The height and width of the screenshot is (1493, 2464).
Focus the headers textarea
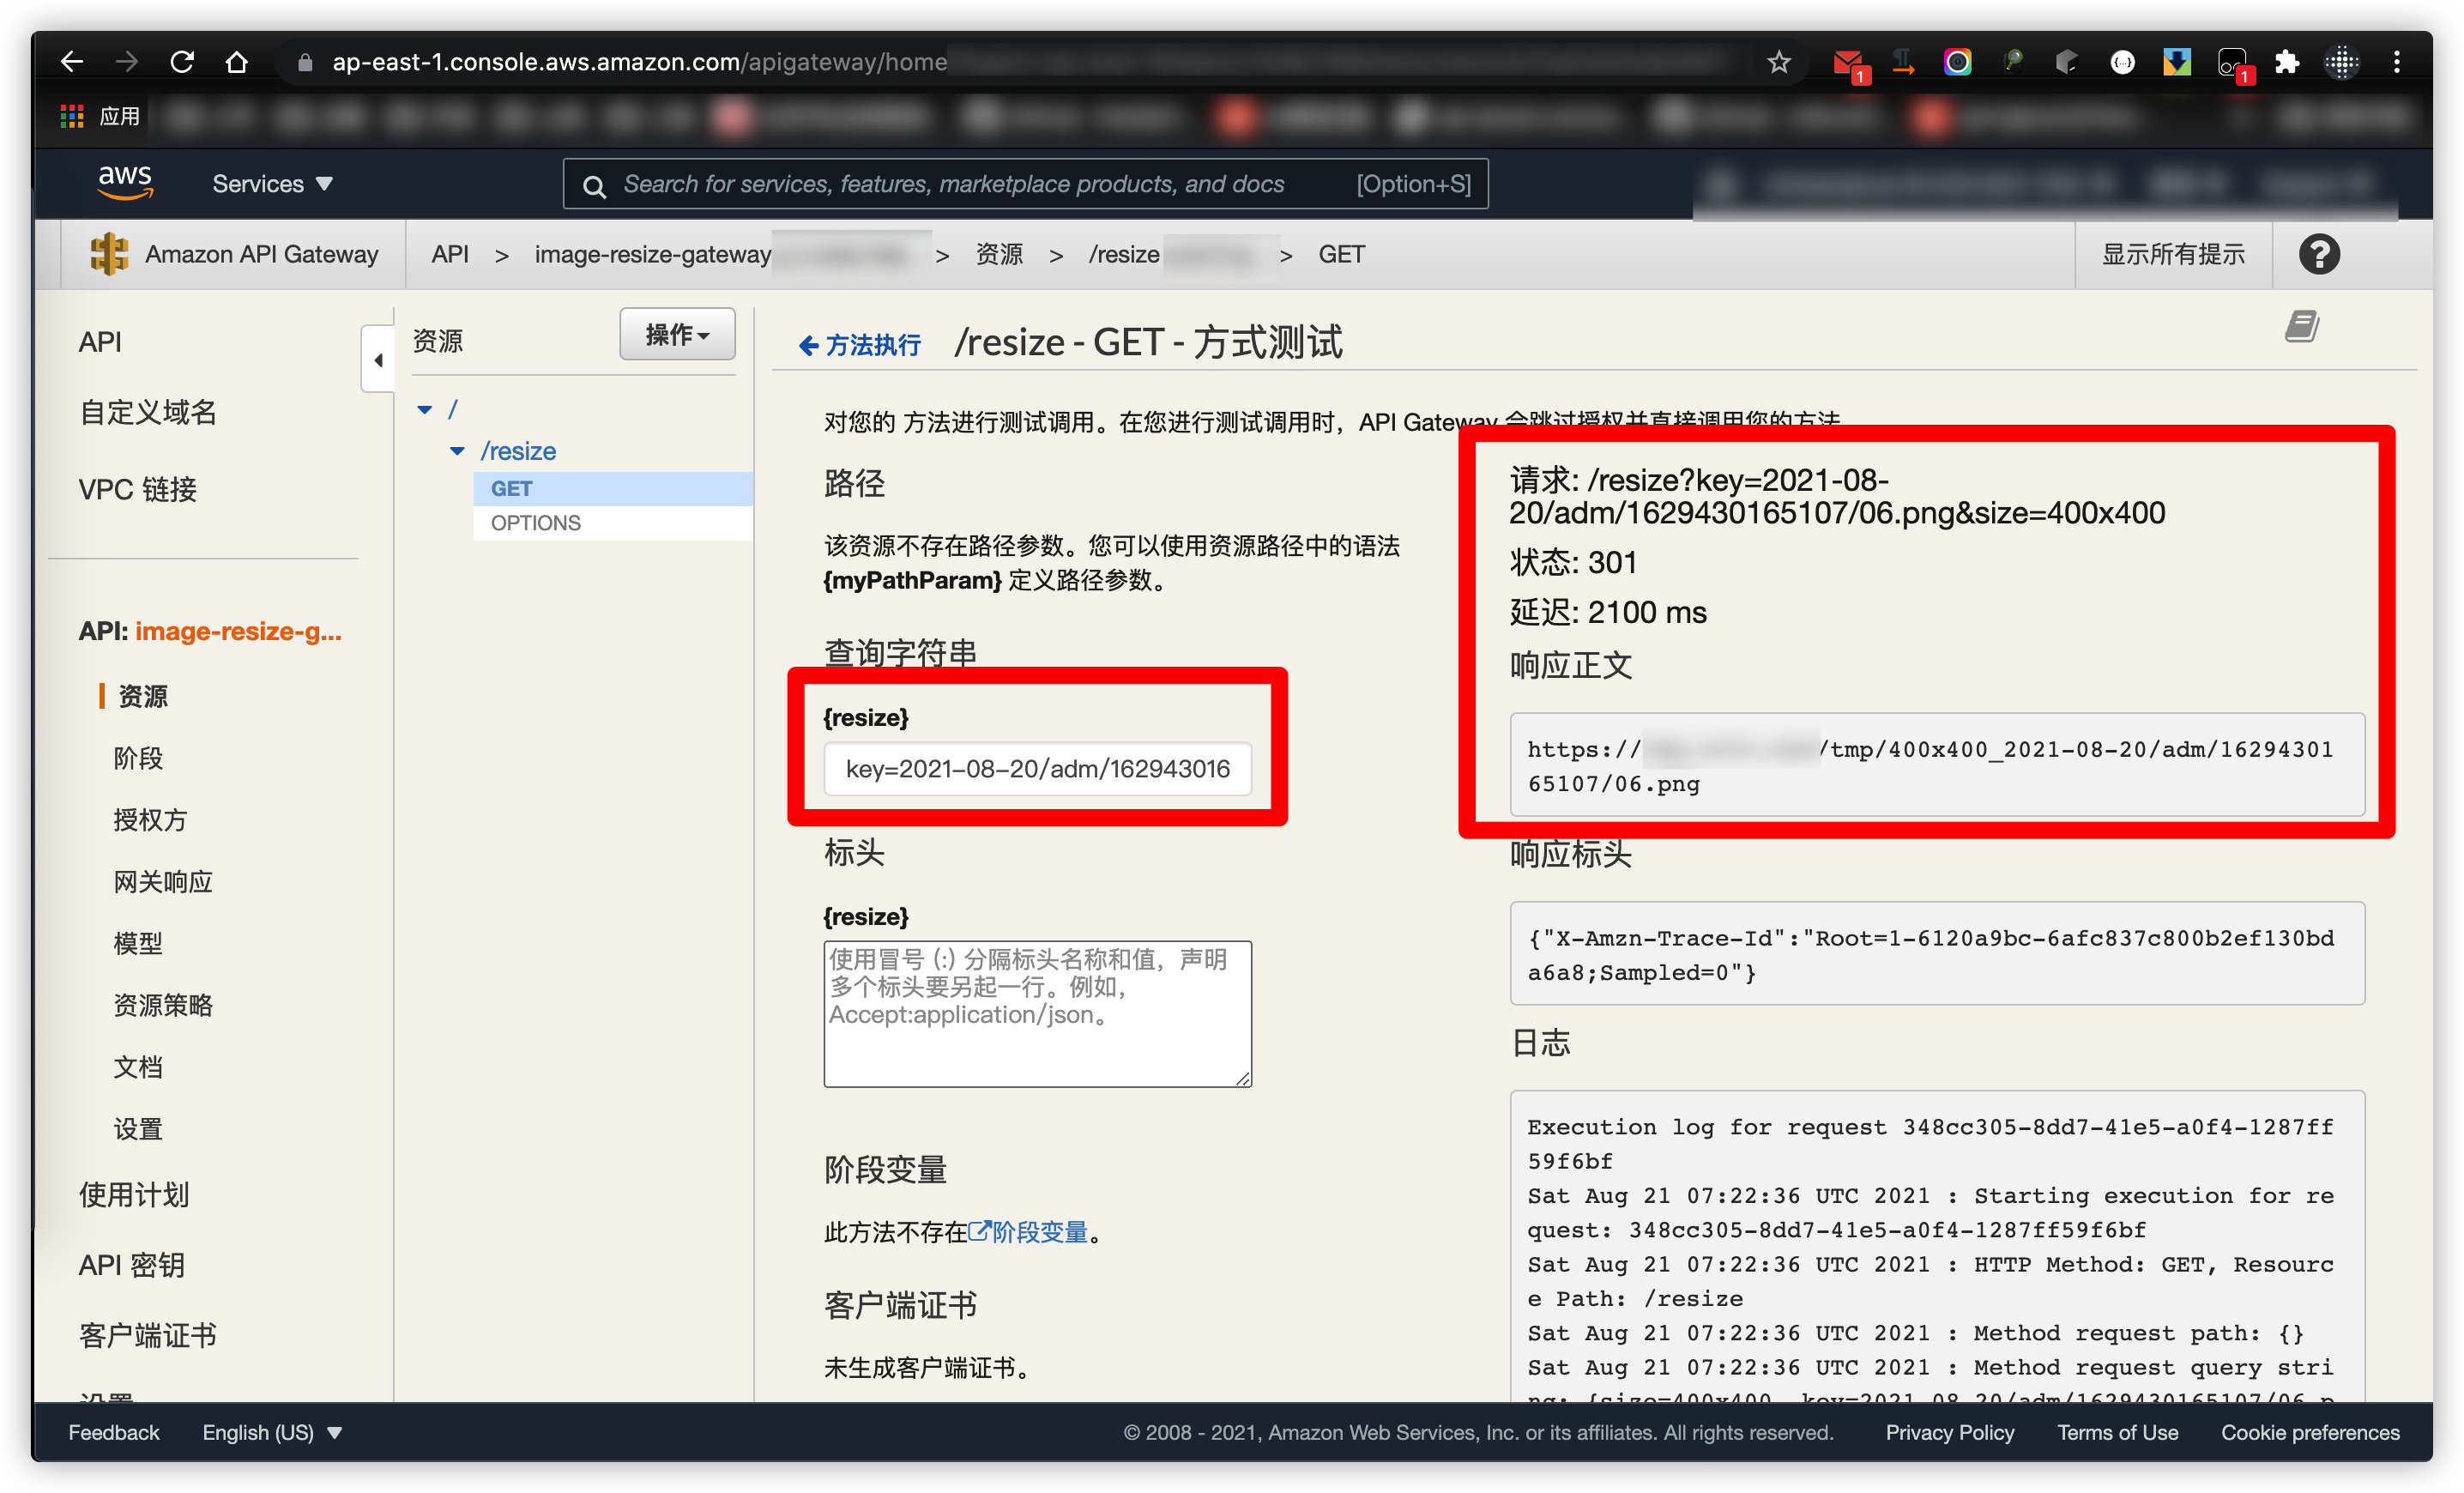tap(1037, 1013)
